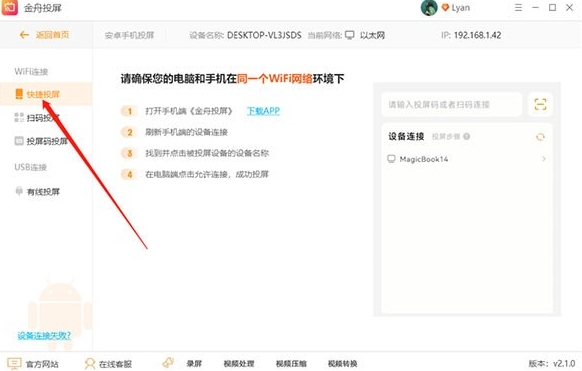Open the 投屏步骤 help icon
This screenshot has width=582, height=371.
click(467, 137)
